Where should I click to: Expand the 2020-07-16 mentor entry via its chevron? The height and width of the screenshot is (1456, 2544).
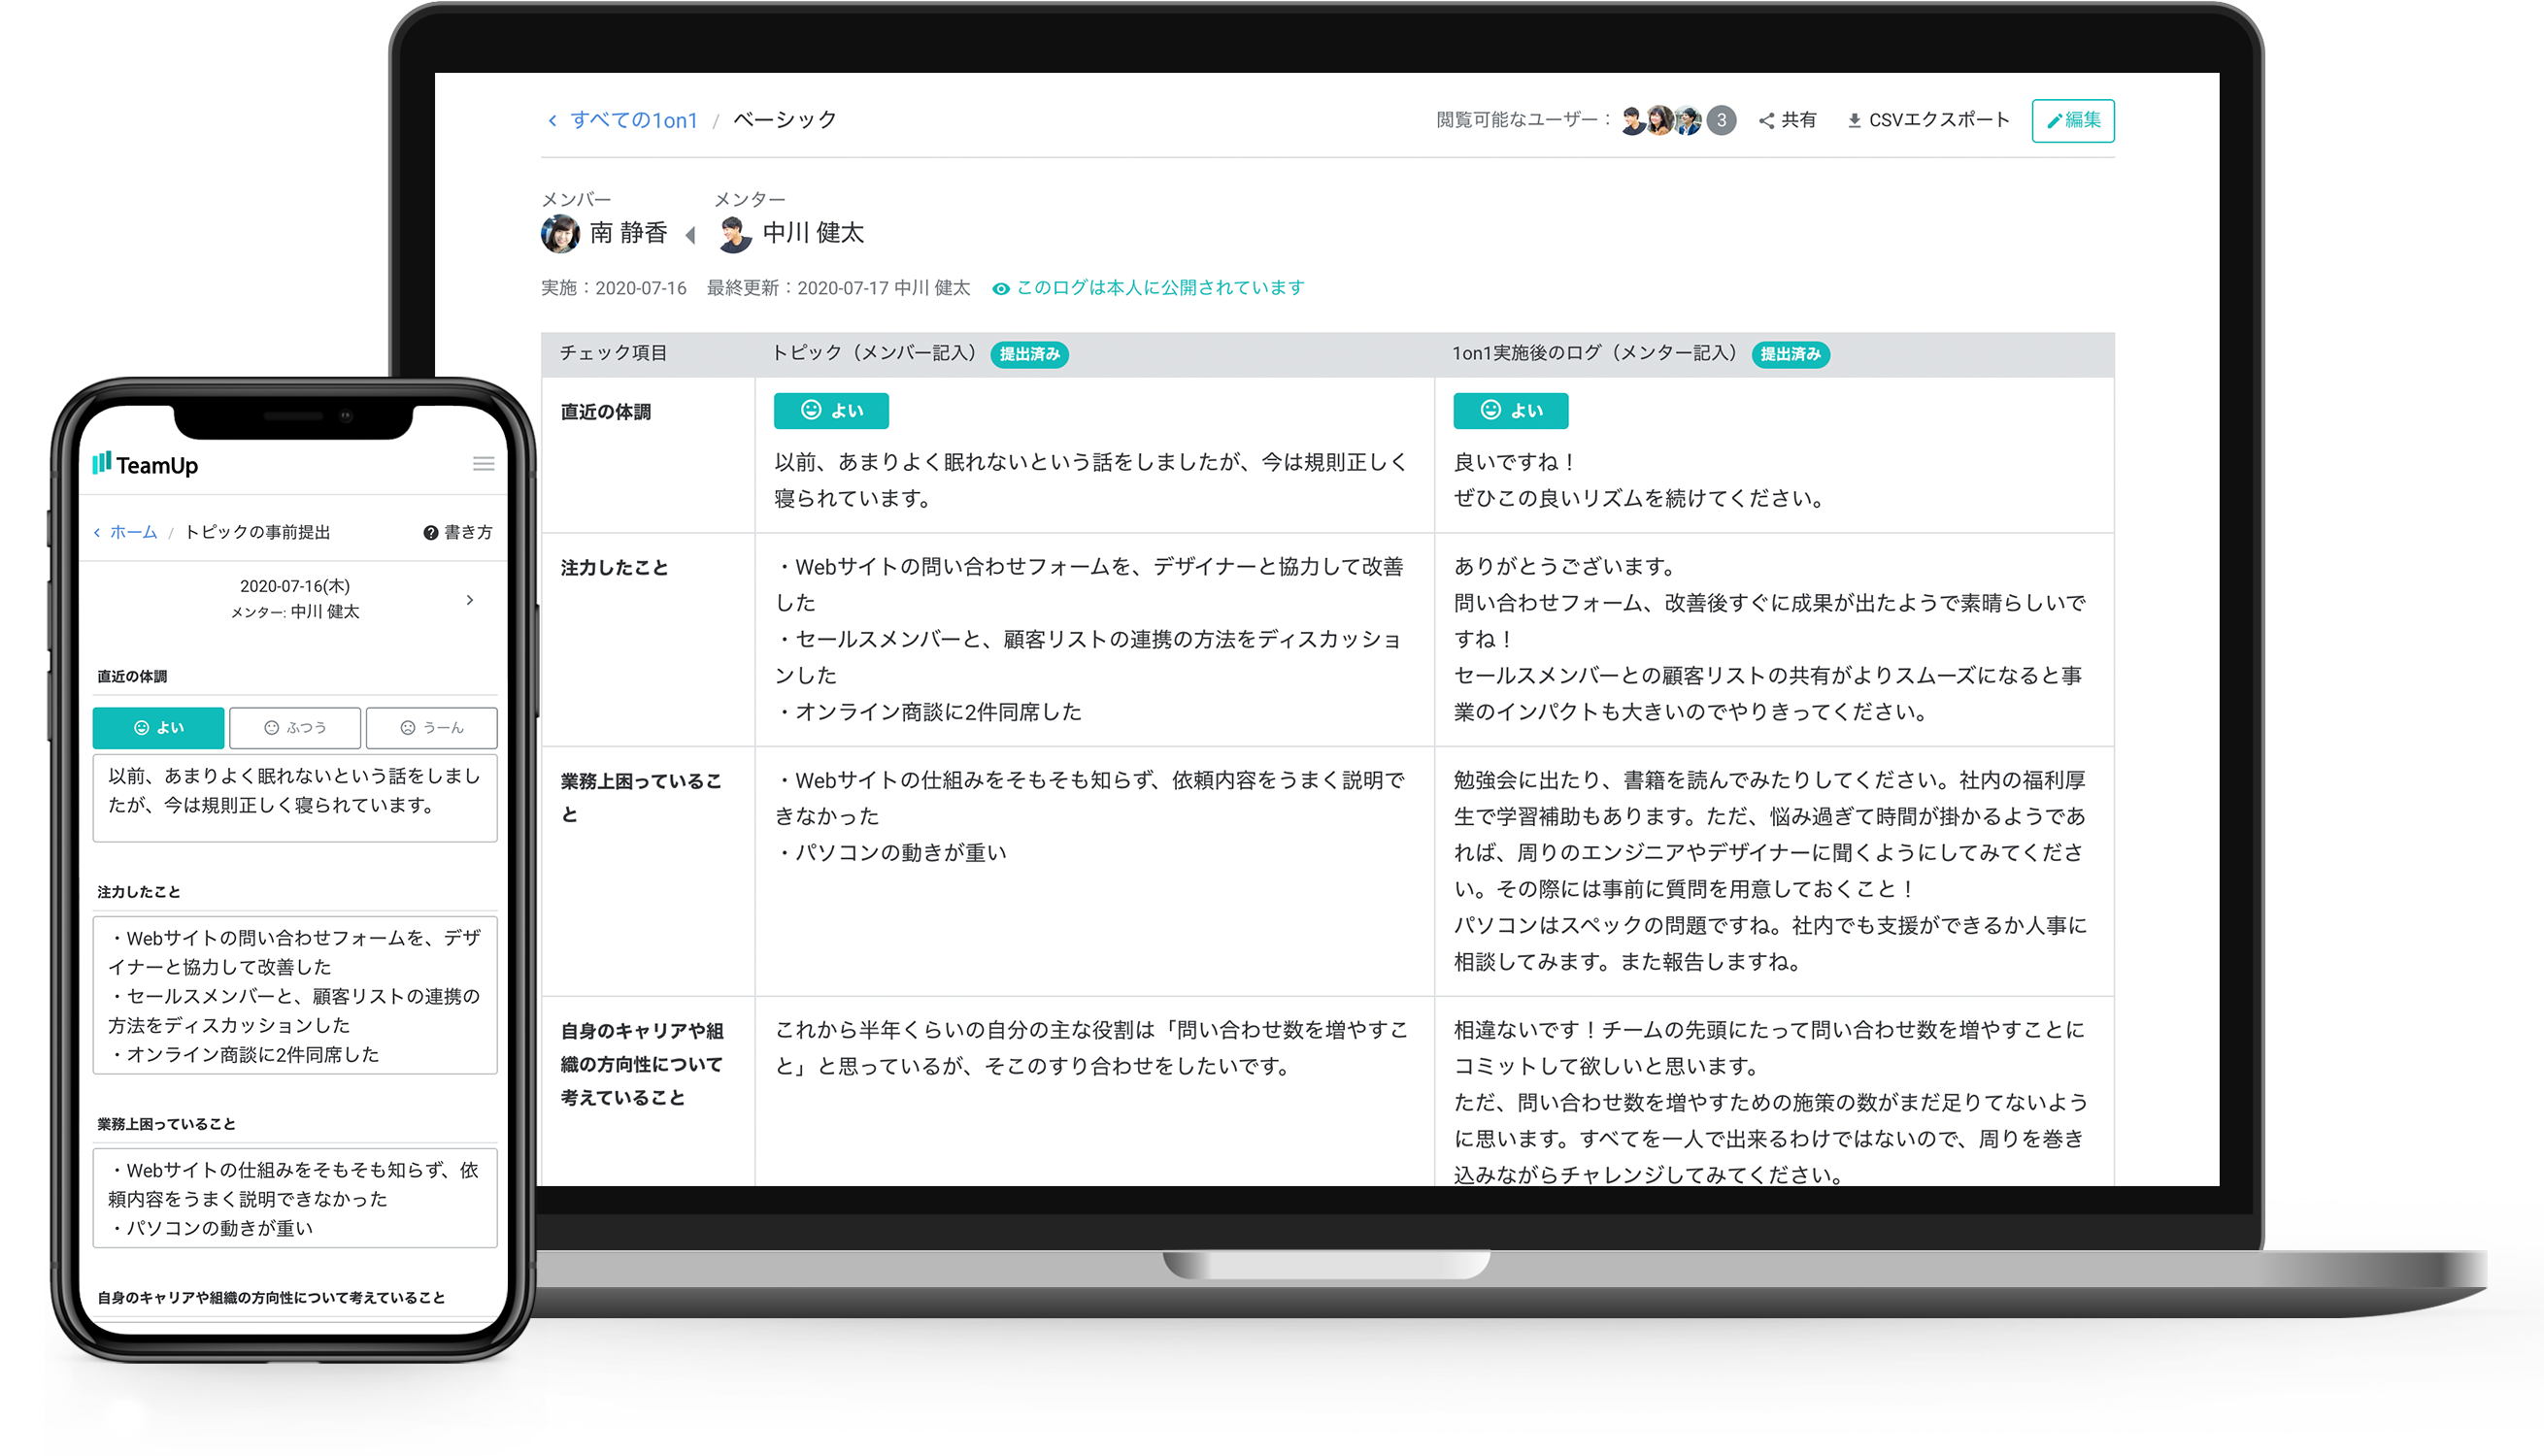point(468,600)
